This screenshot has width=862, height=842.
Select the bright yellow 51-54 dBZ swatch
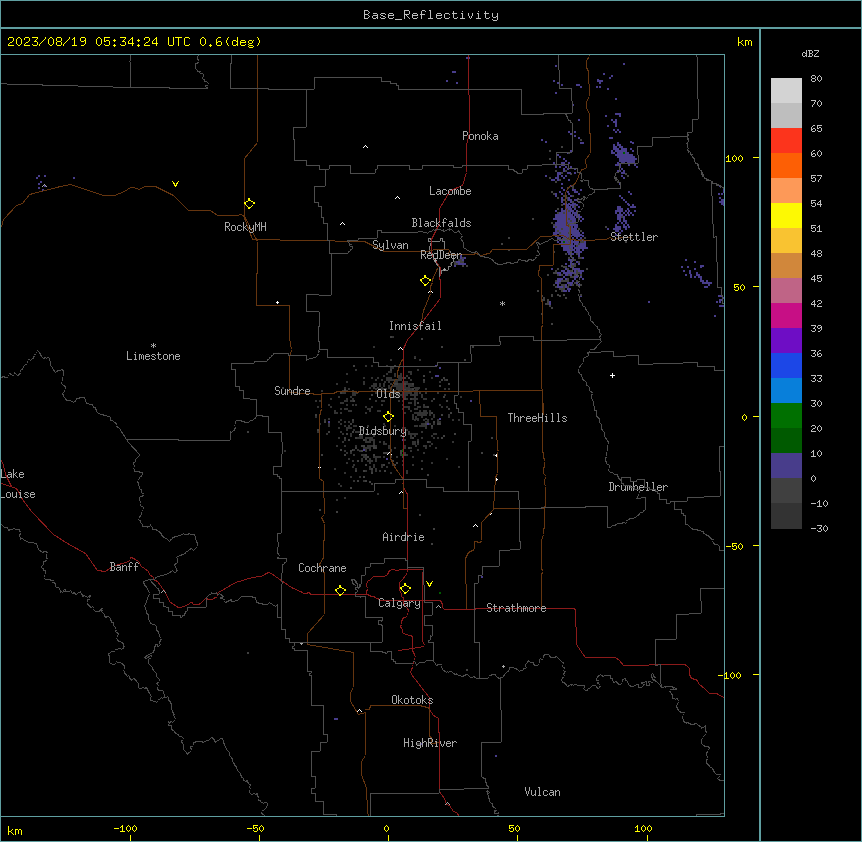pos(786,215)
